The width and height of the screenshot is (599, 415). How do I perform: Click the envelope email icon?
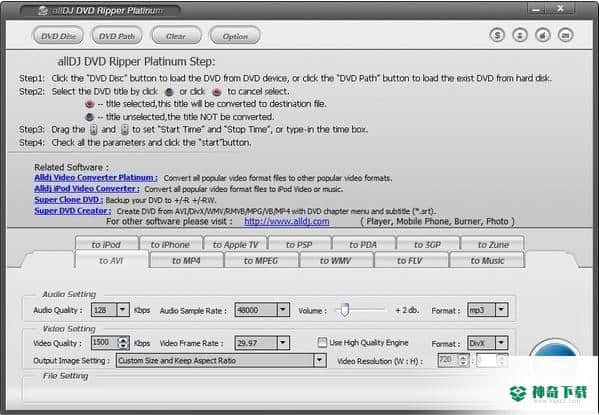[566, 36]
